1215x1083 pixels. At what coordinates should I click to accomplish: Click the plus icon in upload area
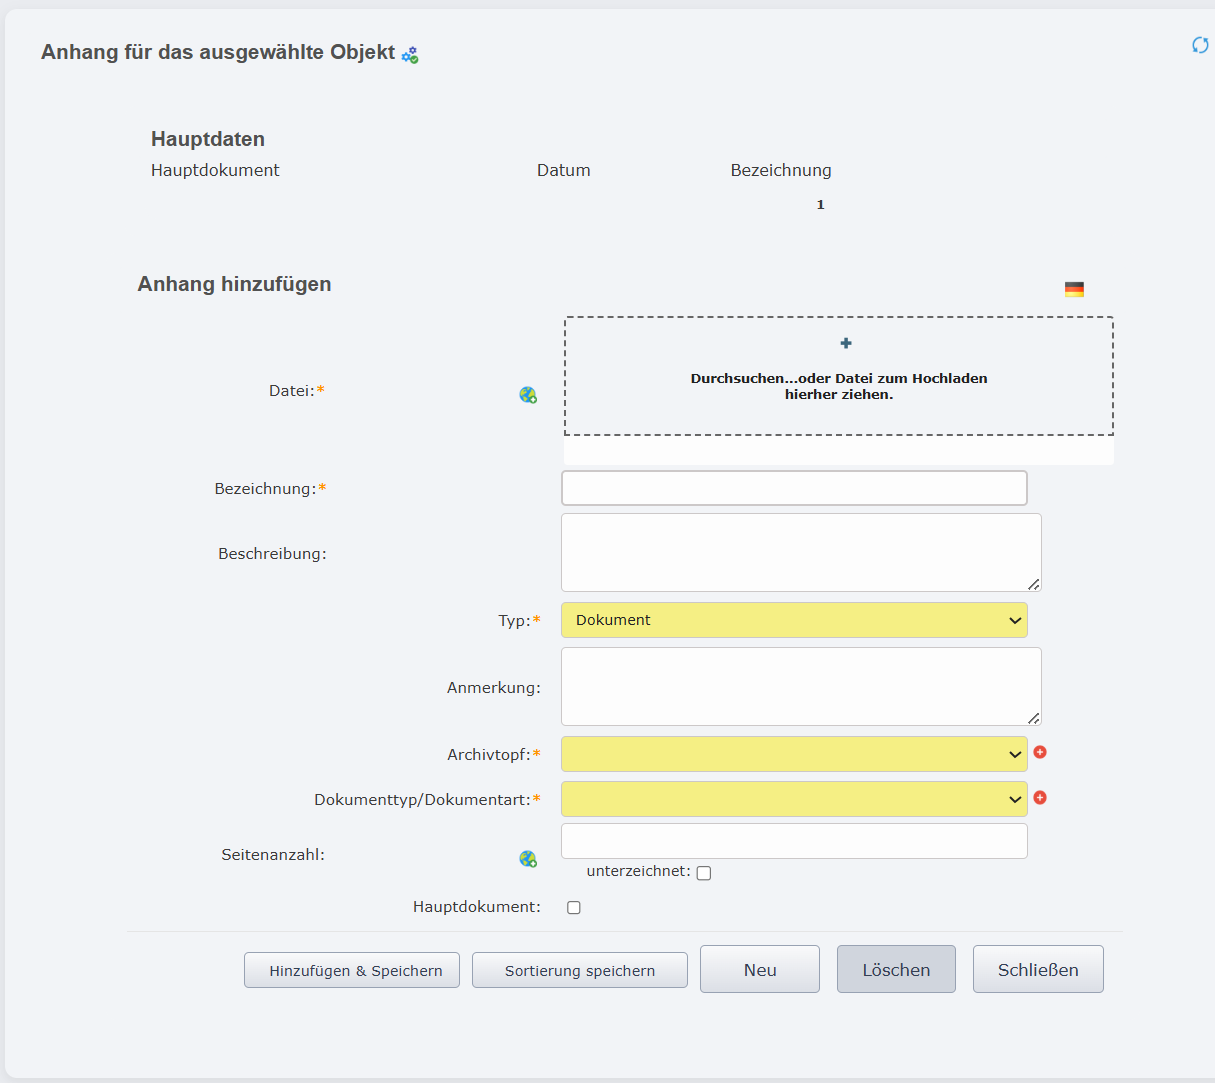(846, 343)
